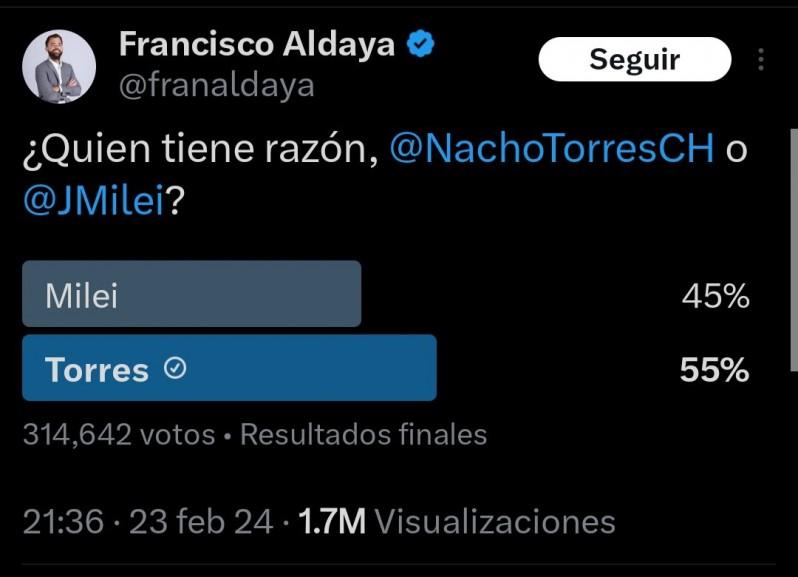The width and height of the screenshot is (798, 577).
Task: Click the 314,642 votos count
Action: (119, 434)
